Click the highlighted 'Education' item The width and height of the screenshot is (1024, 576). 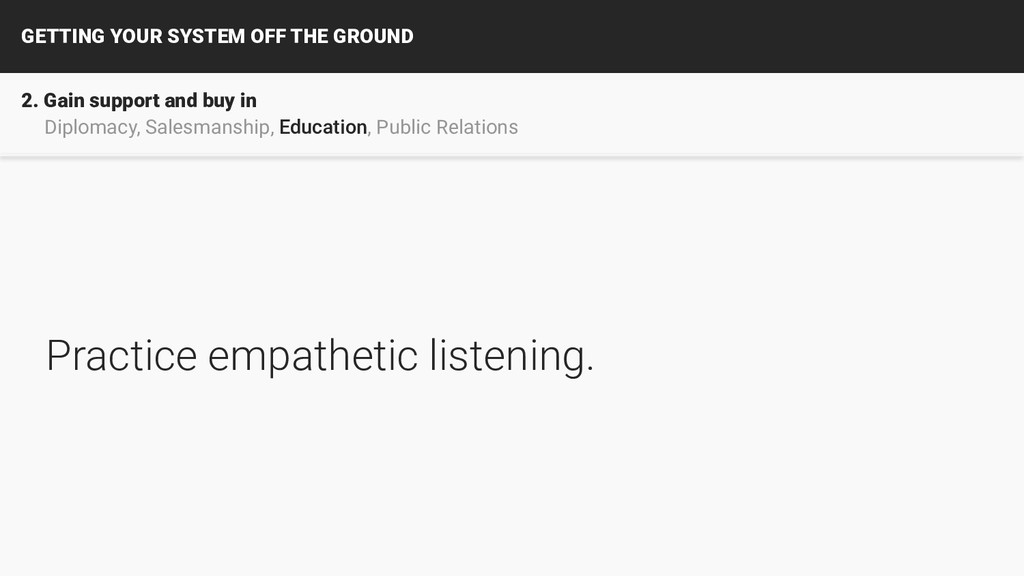(323, 127)
